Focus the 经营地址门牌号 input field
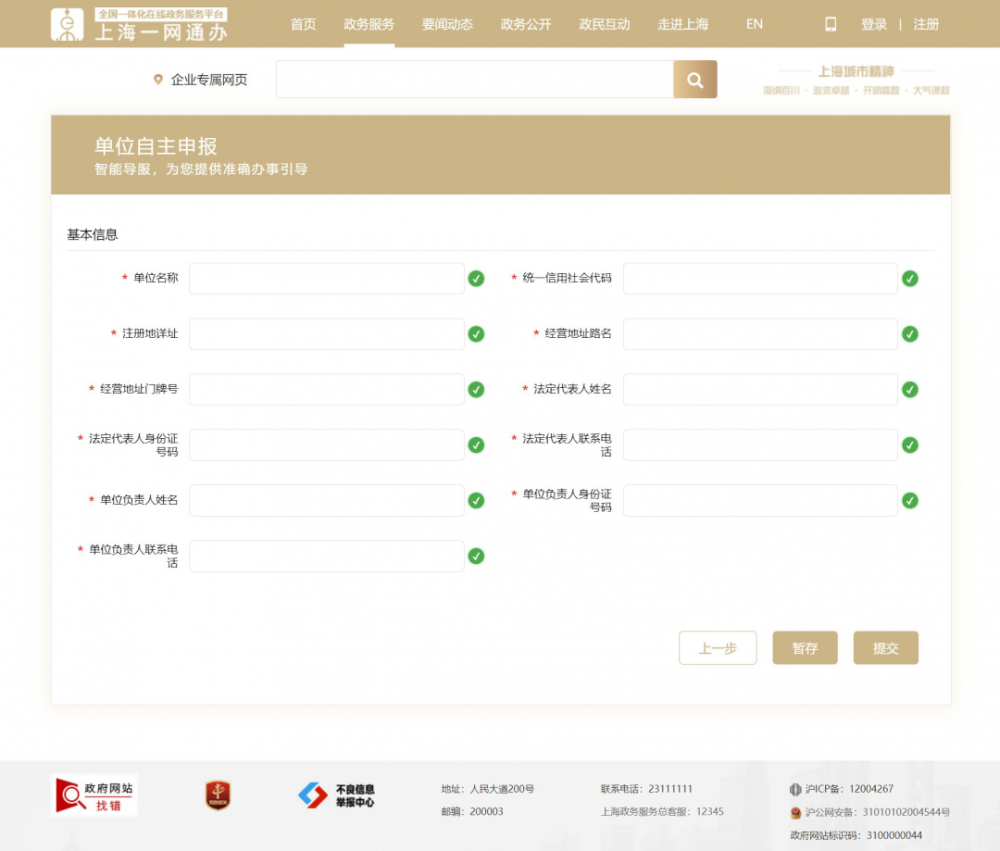The image size is (1000, 851). tap(327, 390)
